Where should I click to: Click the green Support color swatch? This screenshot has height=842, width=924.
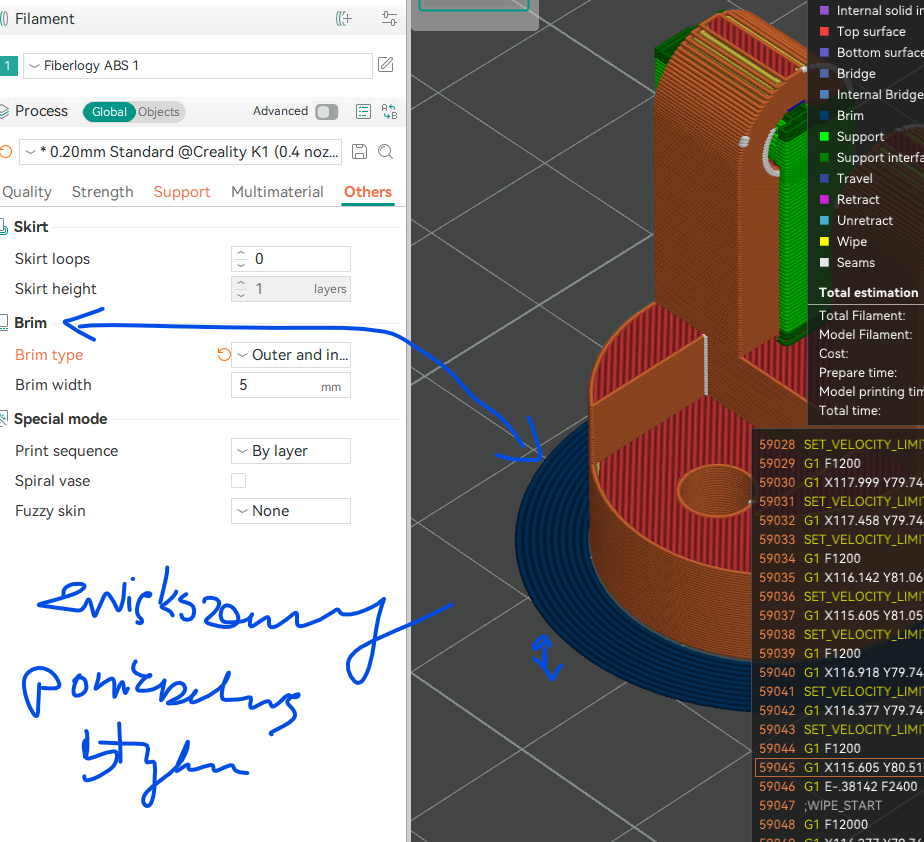824,137
